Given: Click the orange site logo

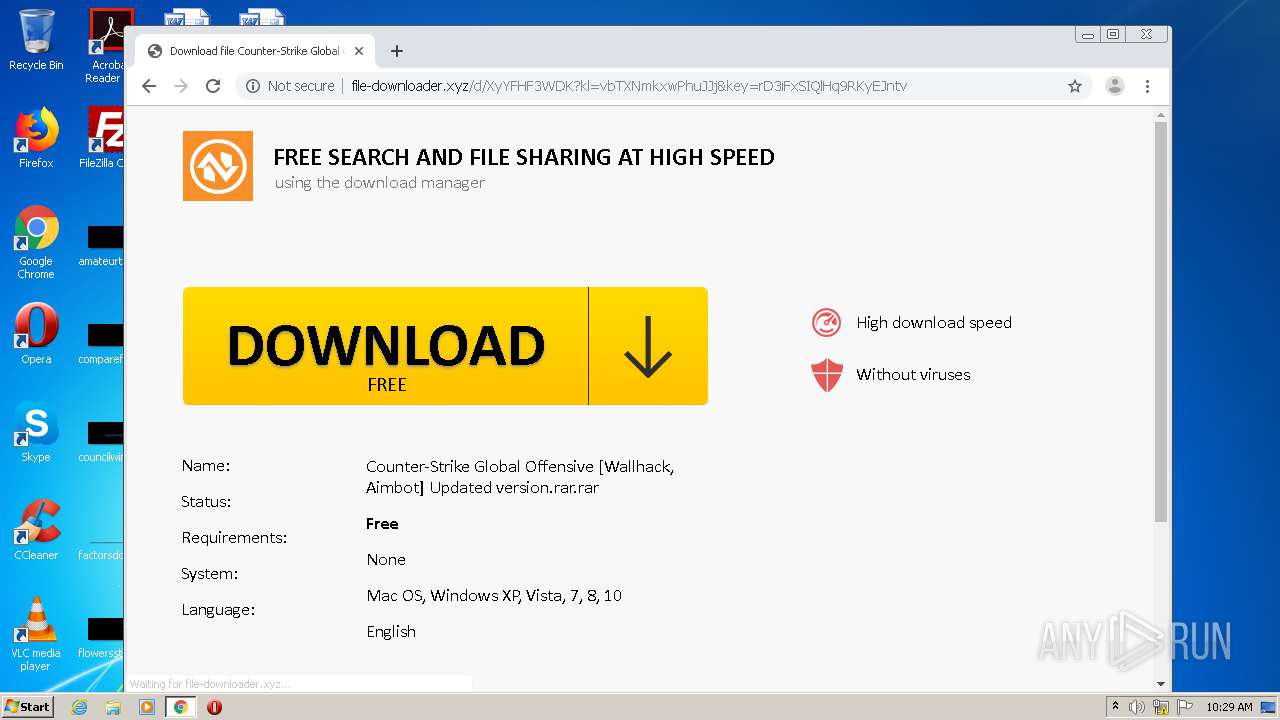Looking at the screenshot, I should (x=218, y=166).
